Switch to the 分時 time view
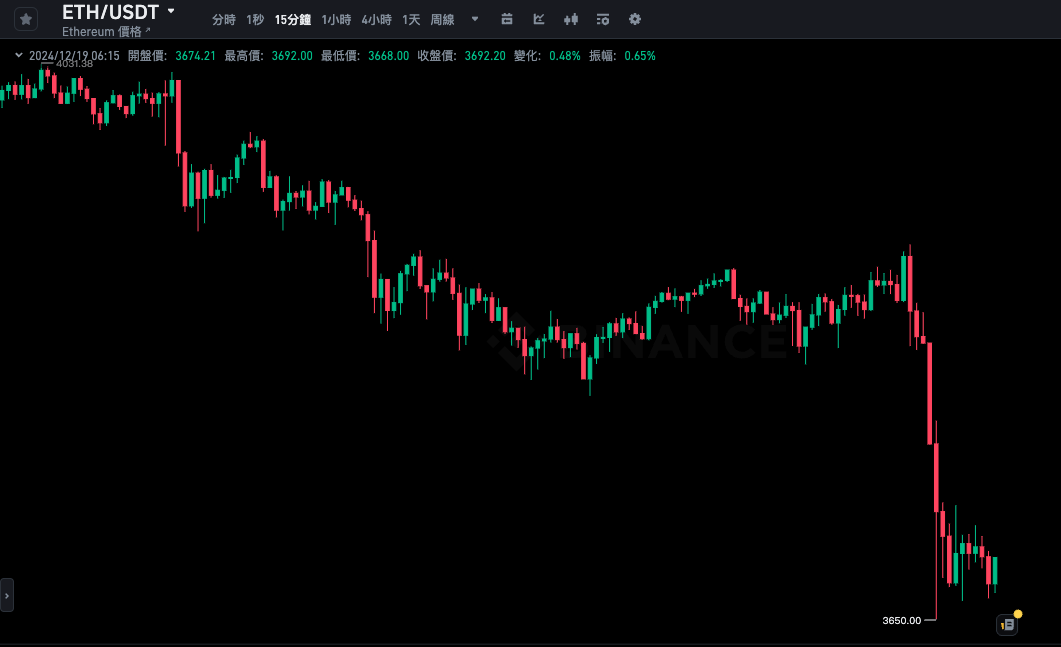 point(224,19)
